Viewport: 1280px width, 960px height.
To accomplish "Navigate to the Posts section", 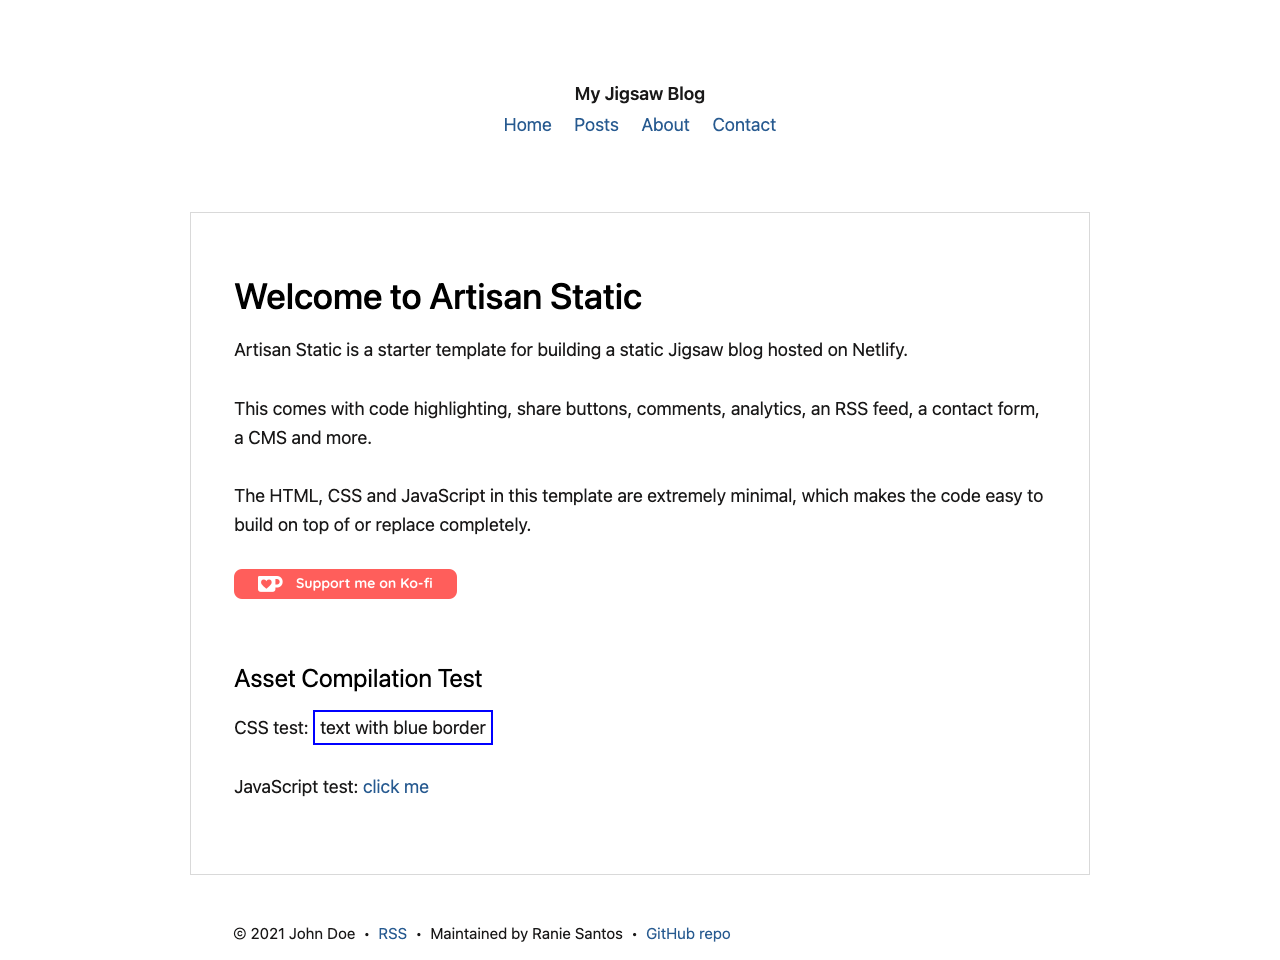I will point(596,124).
